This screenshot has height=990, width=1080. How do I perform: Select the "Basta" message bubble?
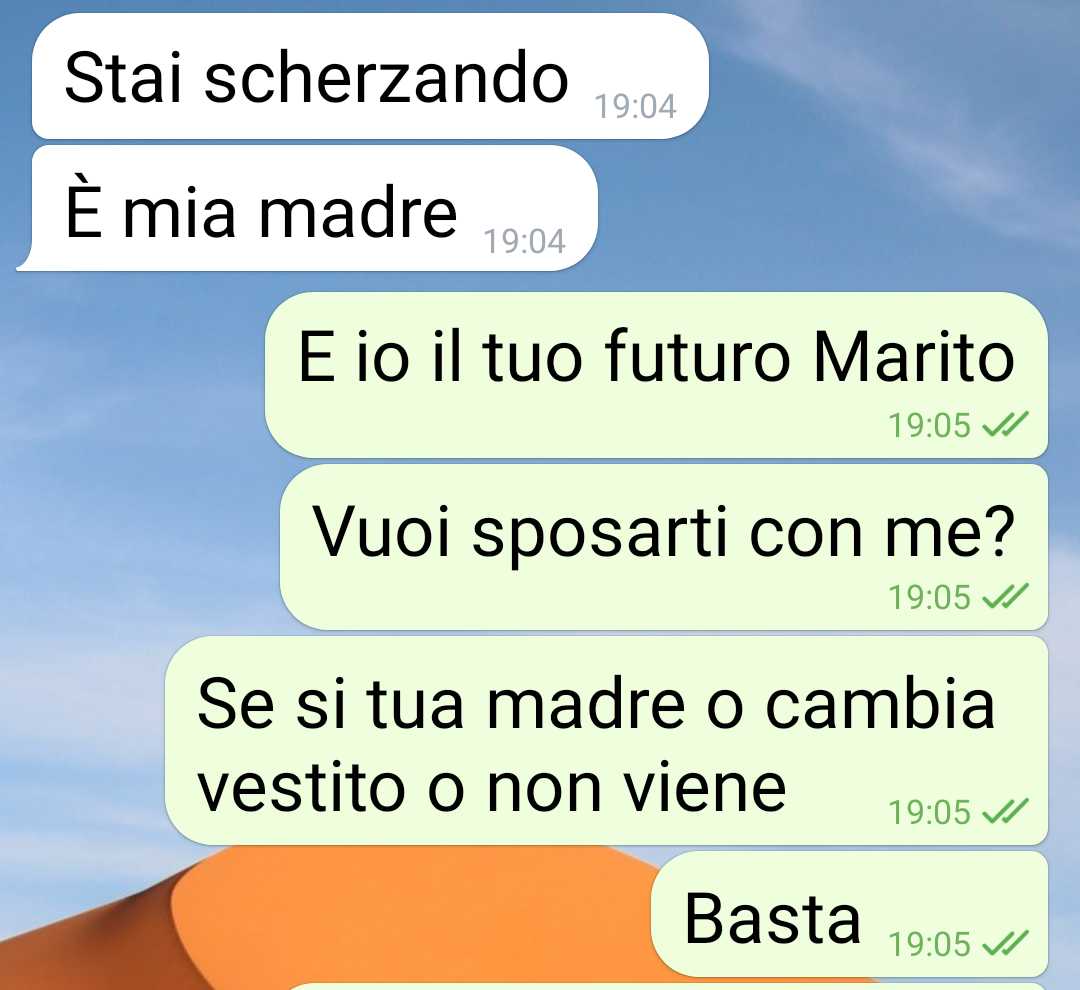849,914
